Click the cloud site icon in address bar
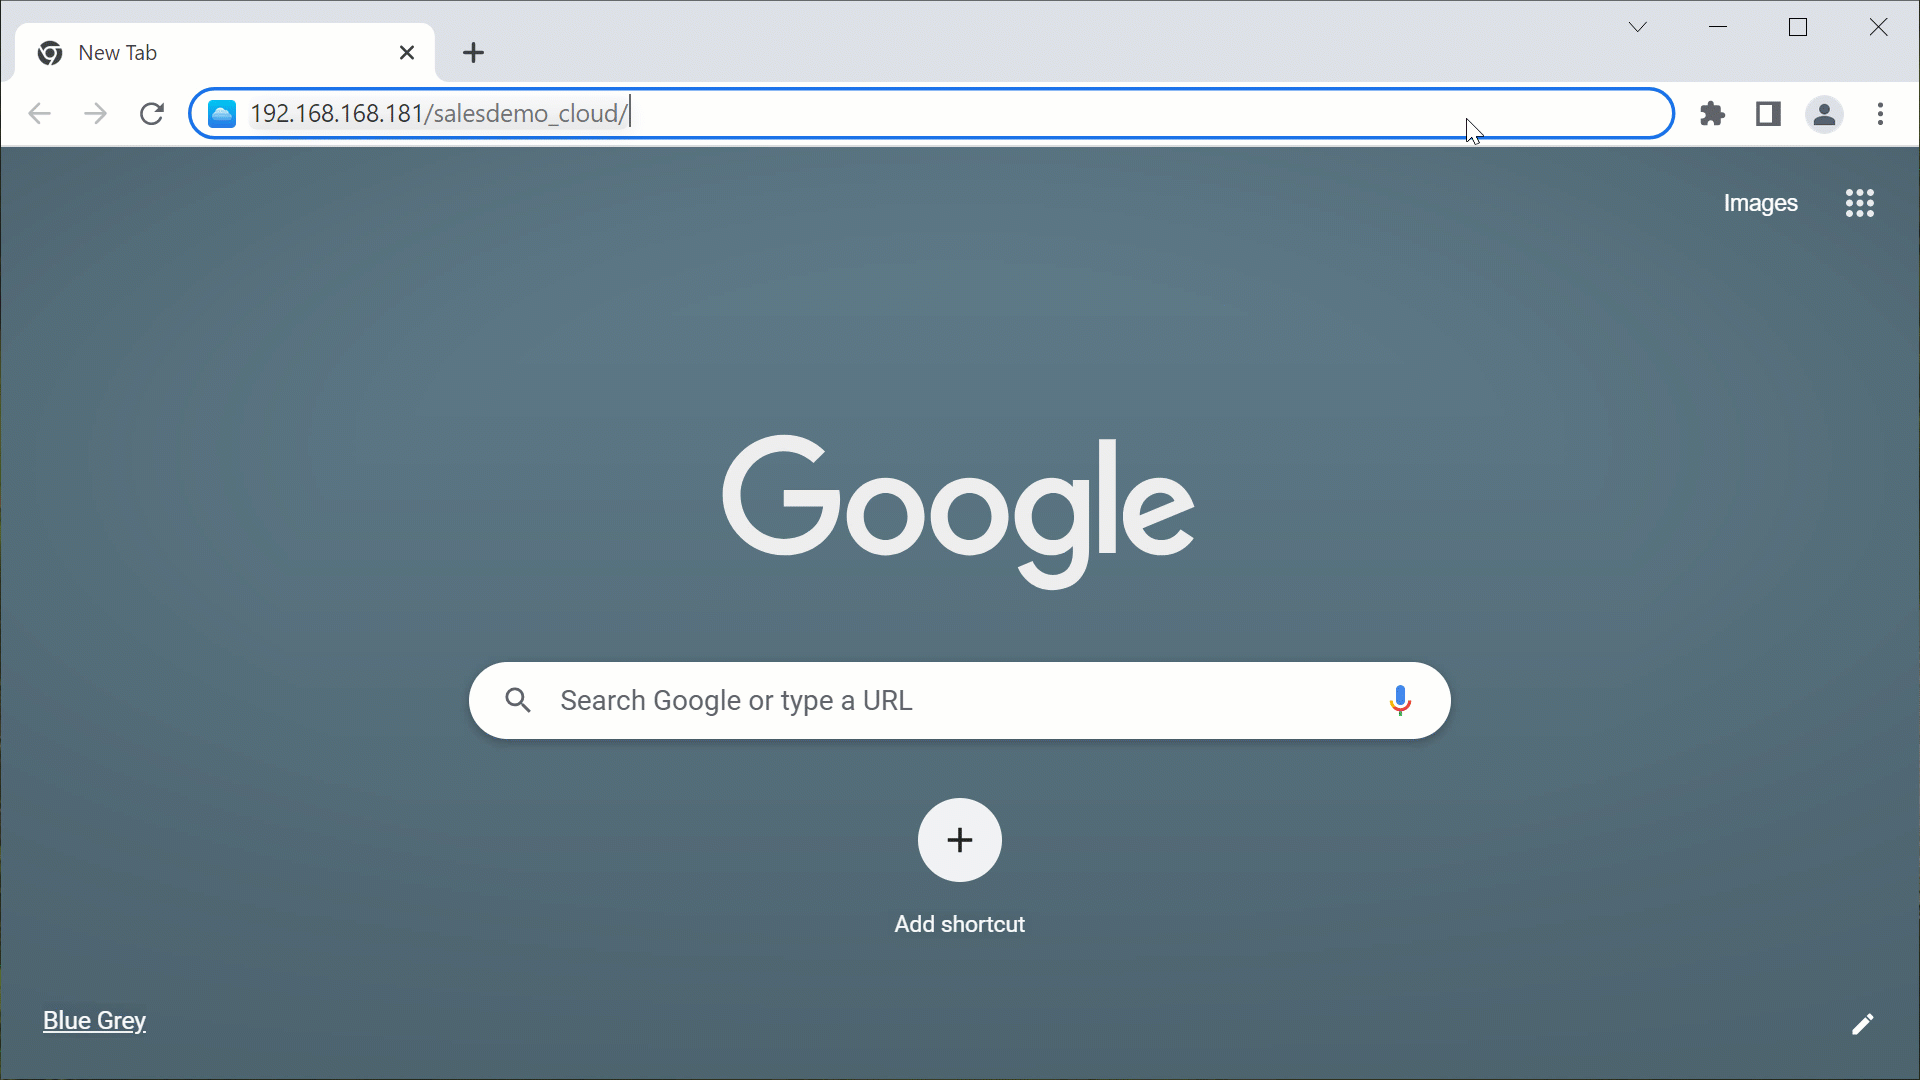Viewport: 1920px width, 1080px height. point(222,114)
